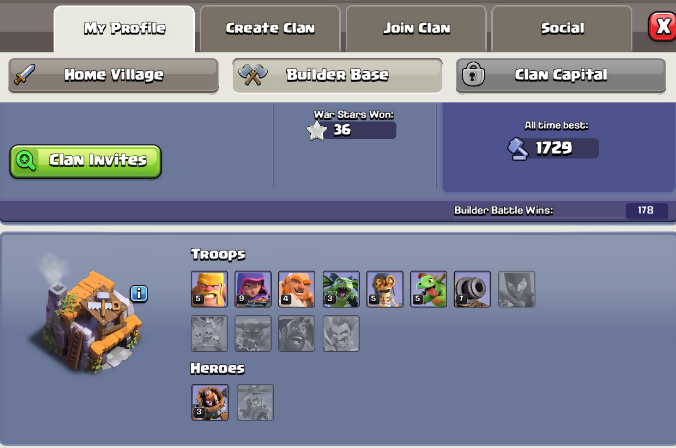
Task: Click the locked Clan Capital button
Action: [561, 75]
